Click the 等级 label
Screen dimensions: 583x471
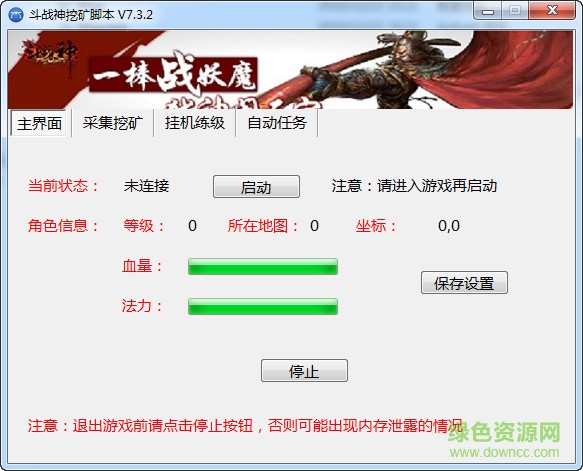(x=144, y=226)
